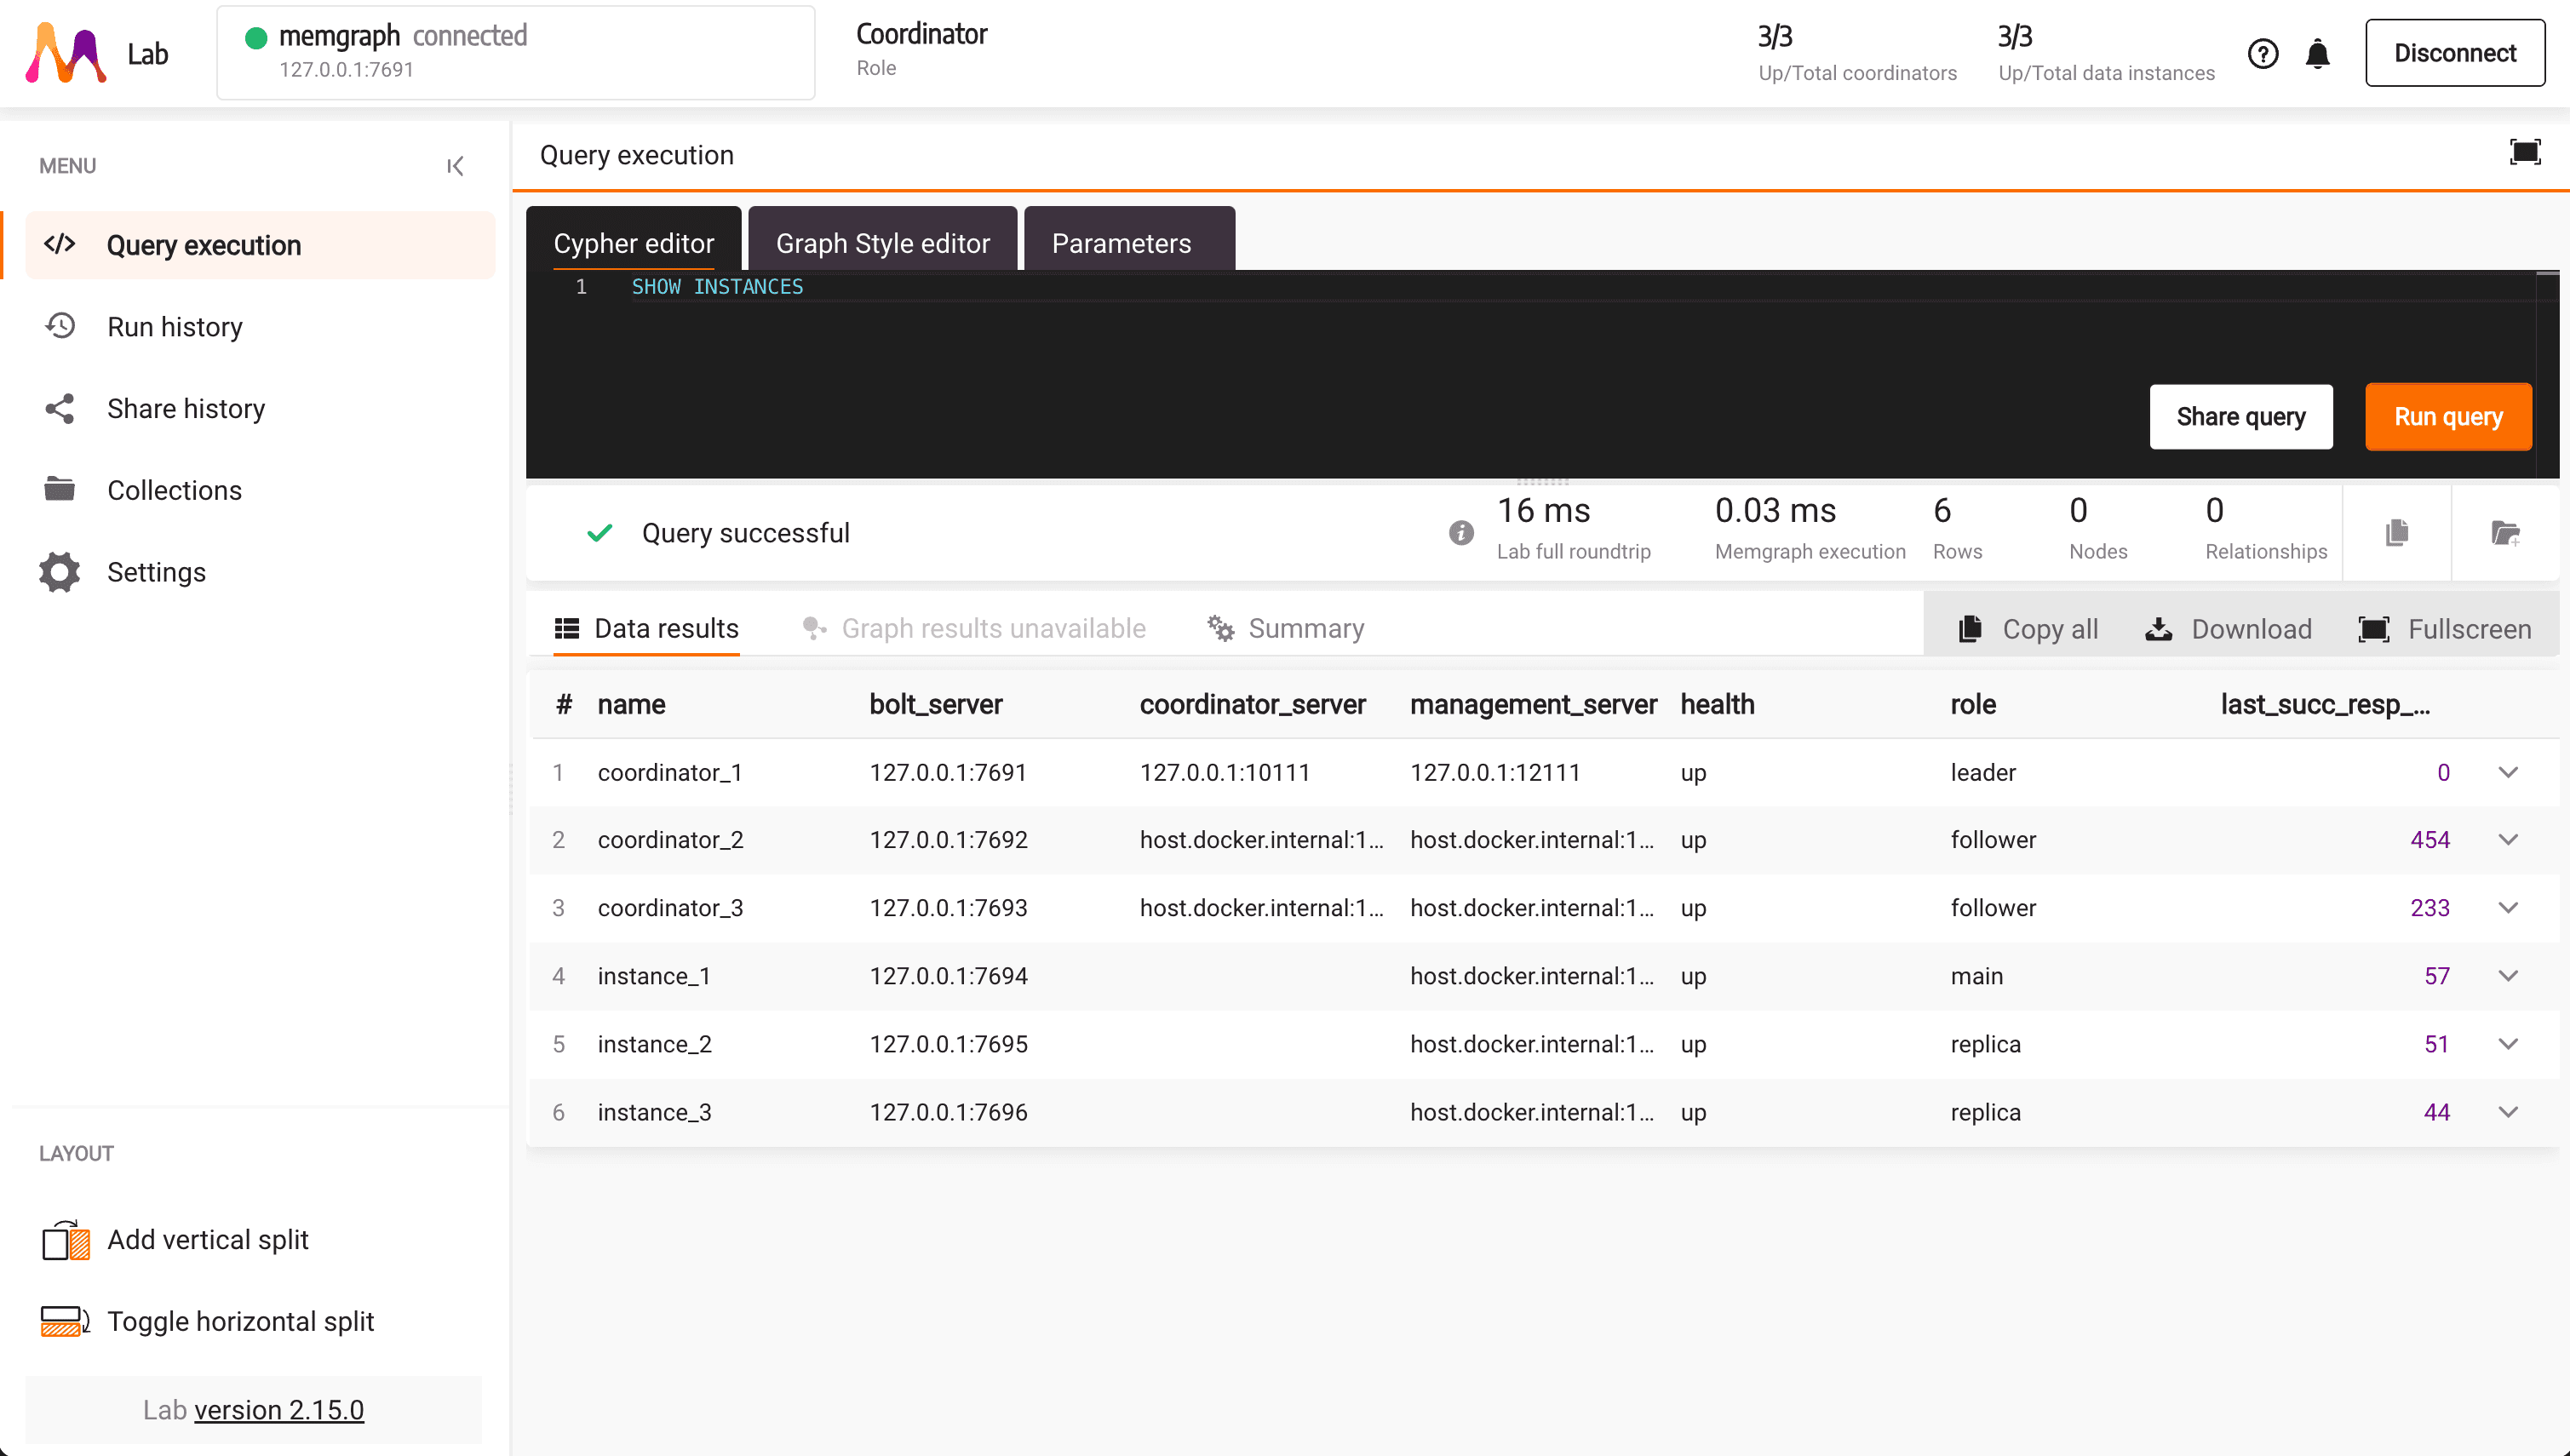Click the horizontal split icon
Screen dimensions: 2570x1456
pyautogui.click(x=66, y=1322)
